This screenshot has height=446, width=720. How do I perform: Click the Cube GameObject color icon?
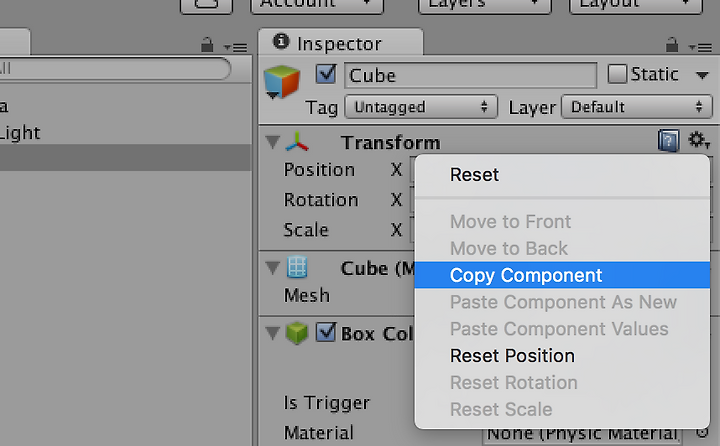[x=282, y=82]
